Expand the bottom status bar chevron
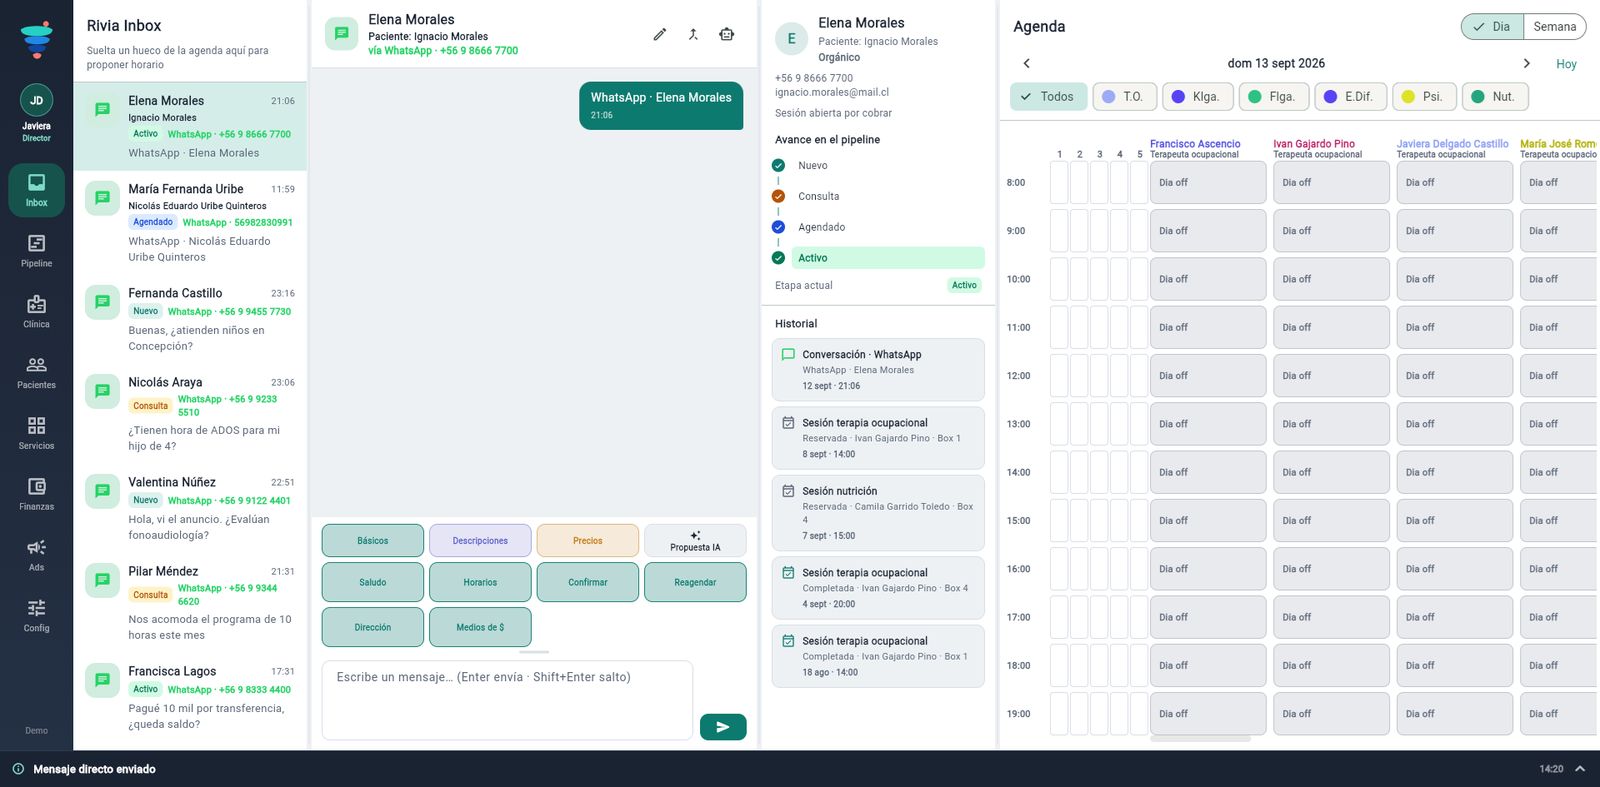Viewport: 1600px width, 787px height. [1580, 769]
